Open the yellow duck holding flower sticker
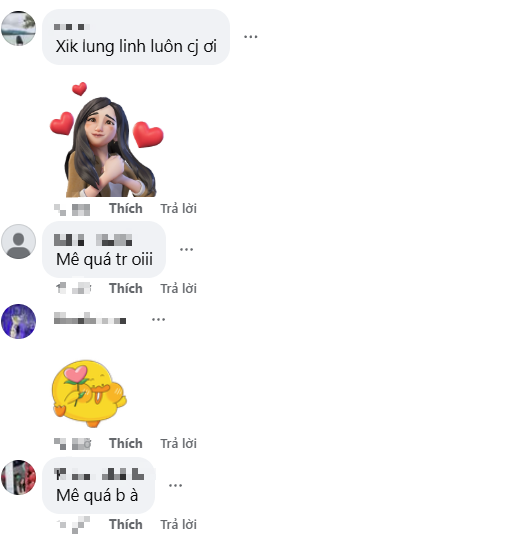 [89, 393]
